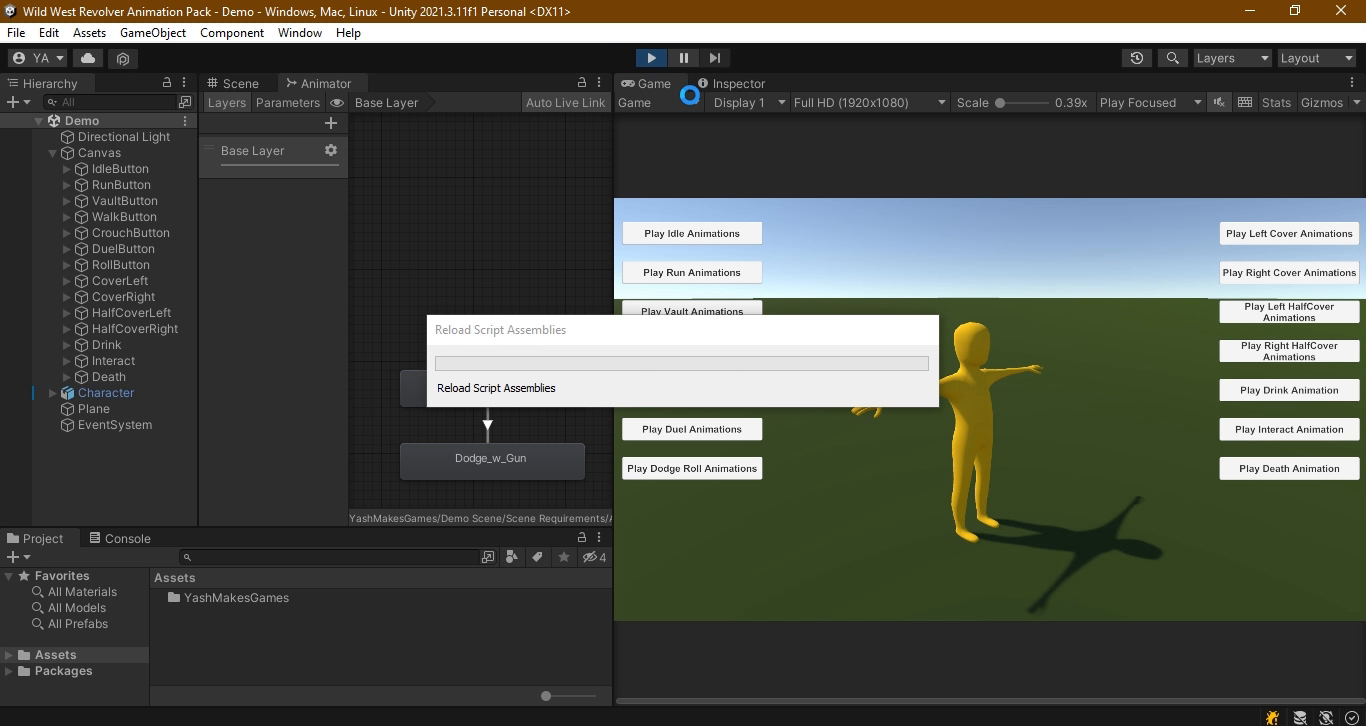This screenshot has height=726, width=1366.
Task: Open the Component menu
Action: 232,32
